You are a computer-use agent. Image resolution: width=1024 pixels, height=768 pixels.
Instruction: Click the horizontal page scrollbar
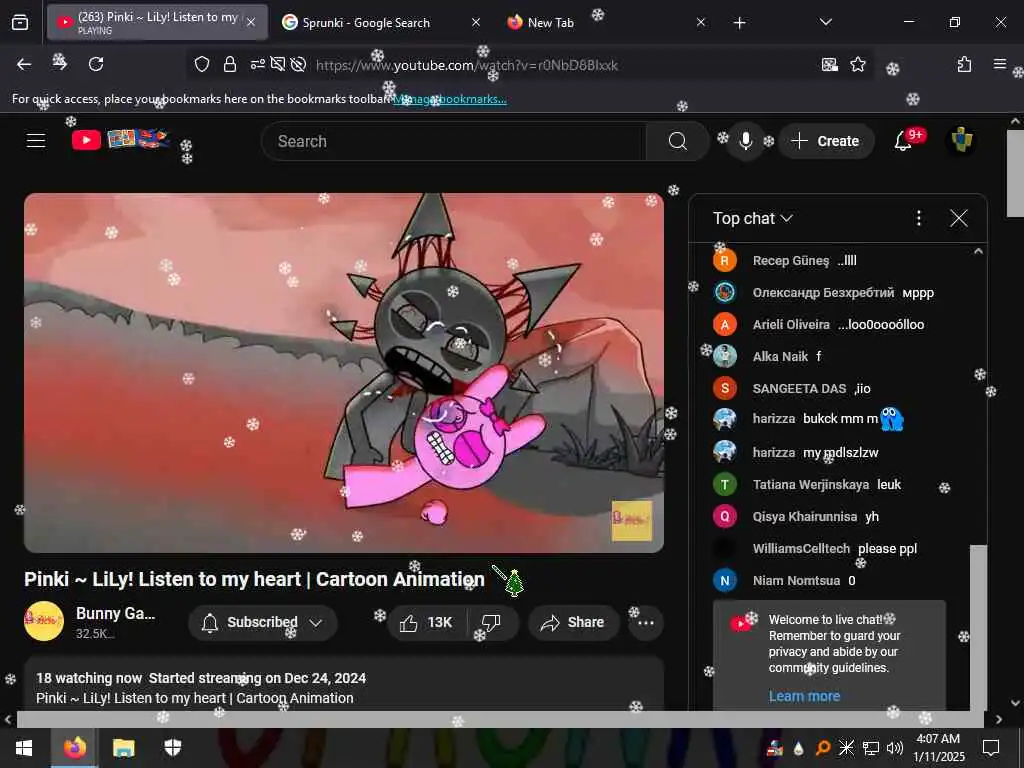[x=500, y=719]
